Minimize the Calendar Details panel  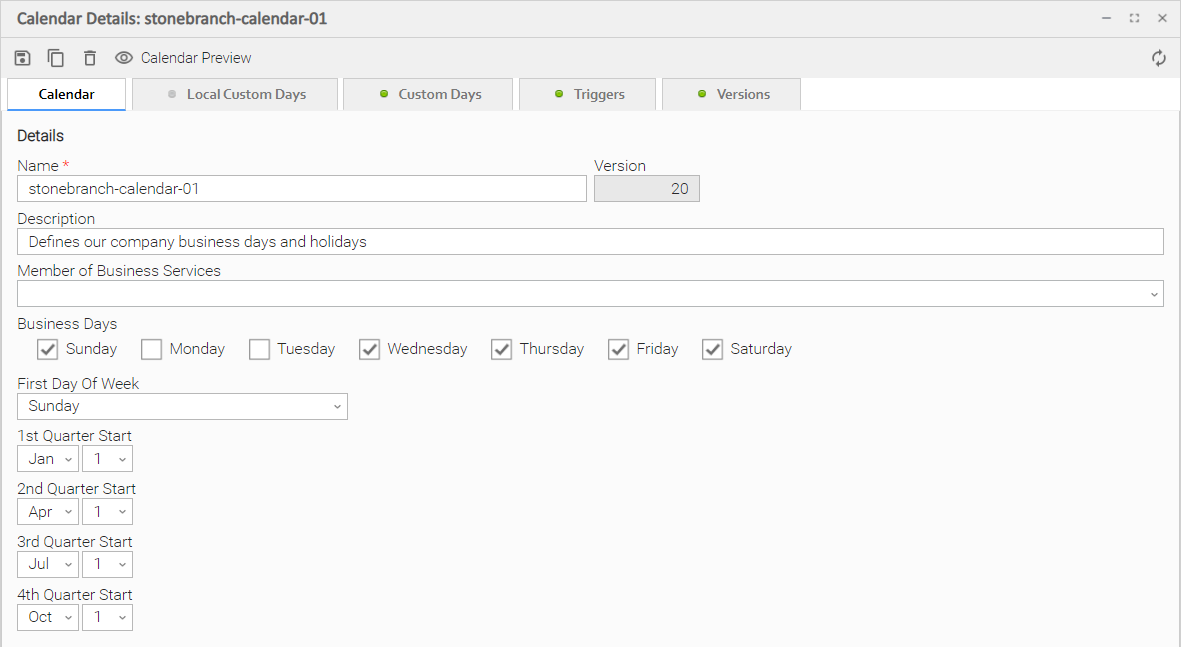coord(1107,18)
